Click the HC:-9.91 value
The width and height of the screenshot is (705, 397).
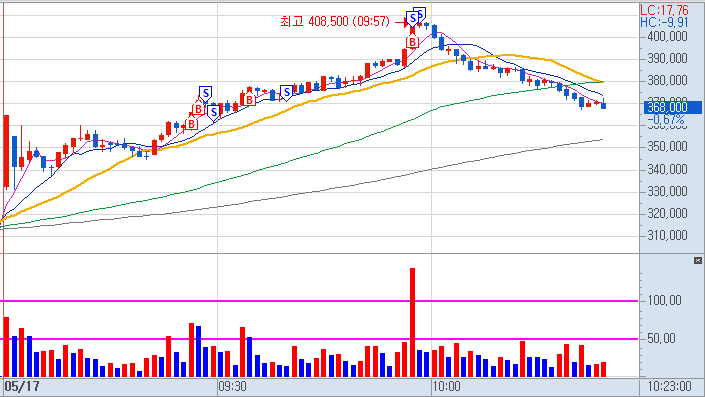point(665,22)
